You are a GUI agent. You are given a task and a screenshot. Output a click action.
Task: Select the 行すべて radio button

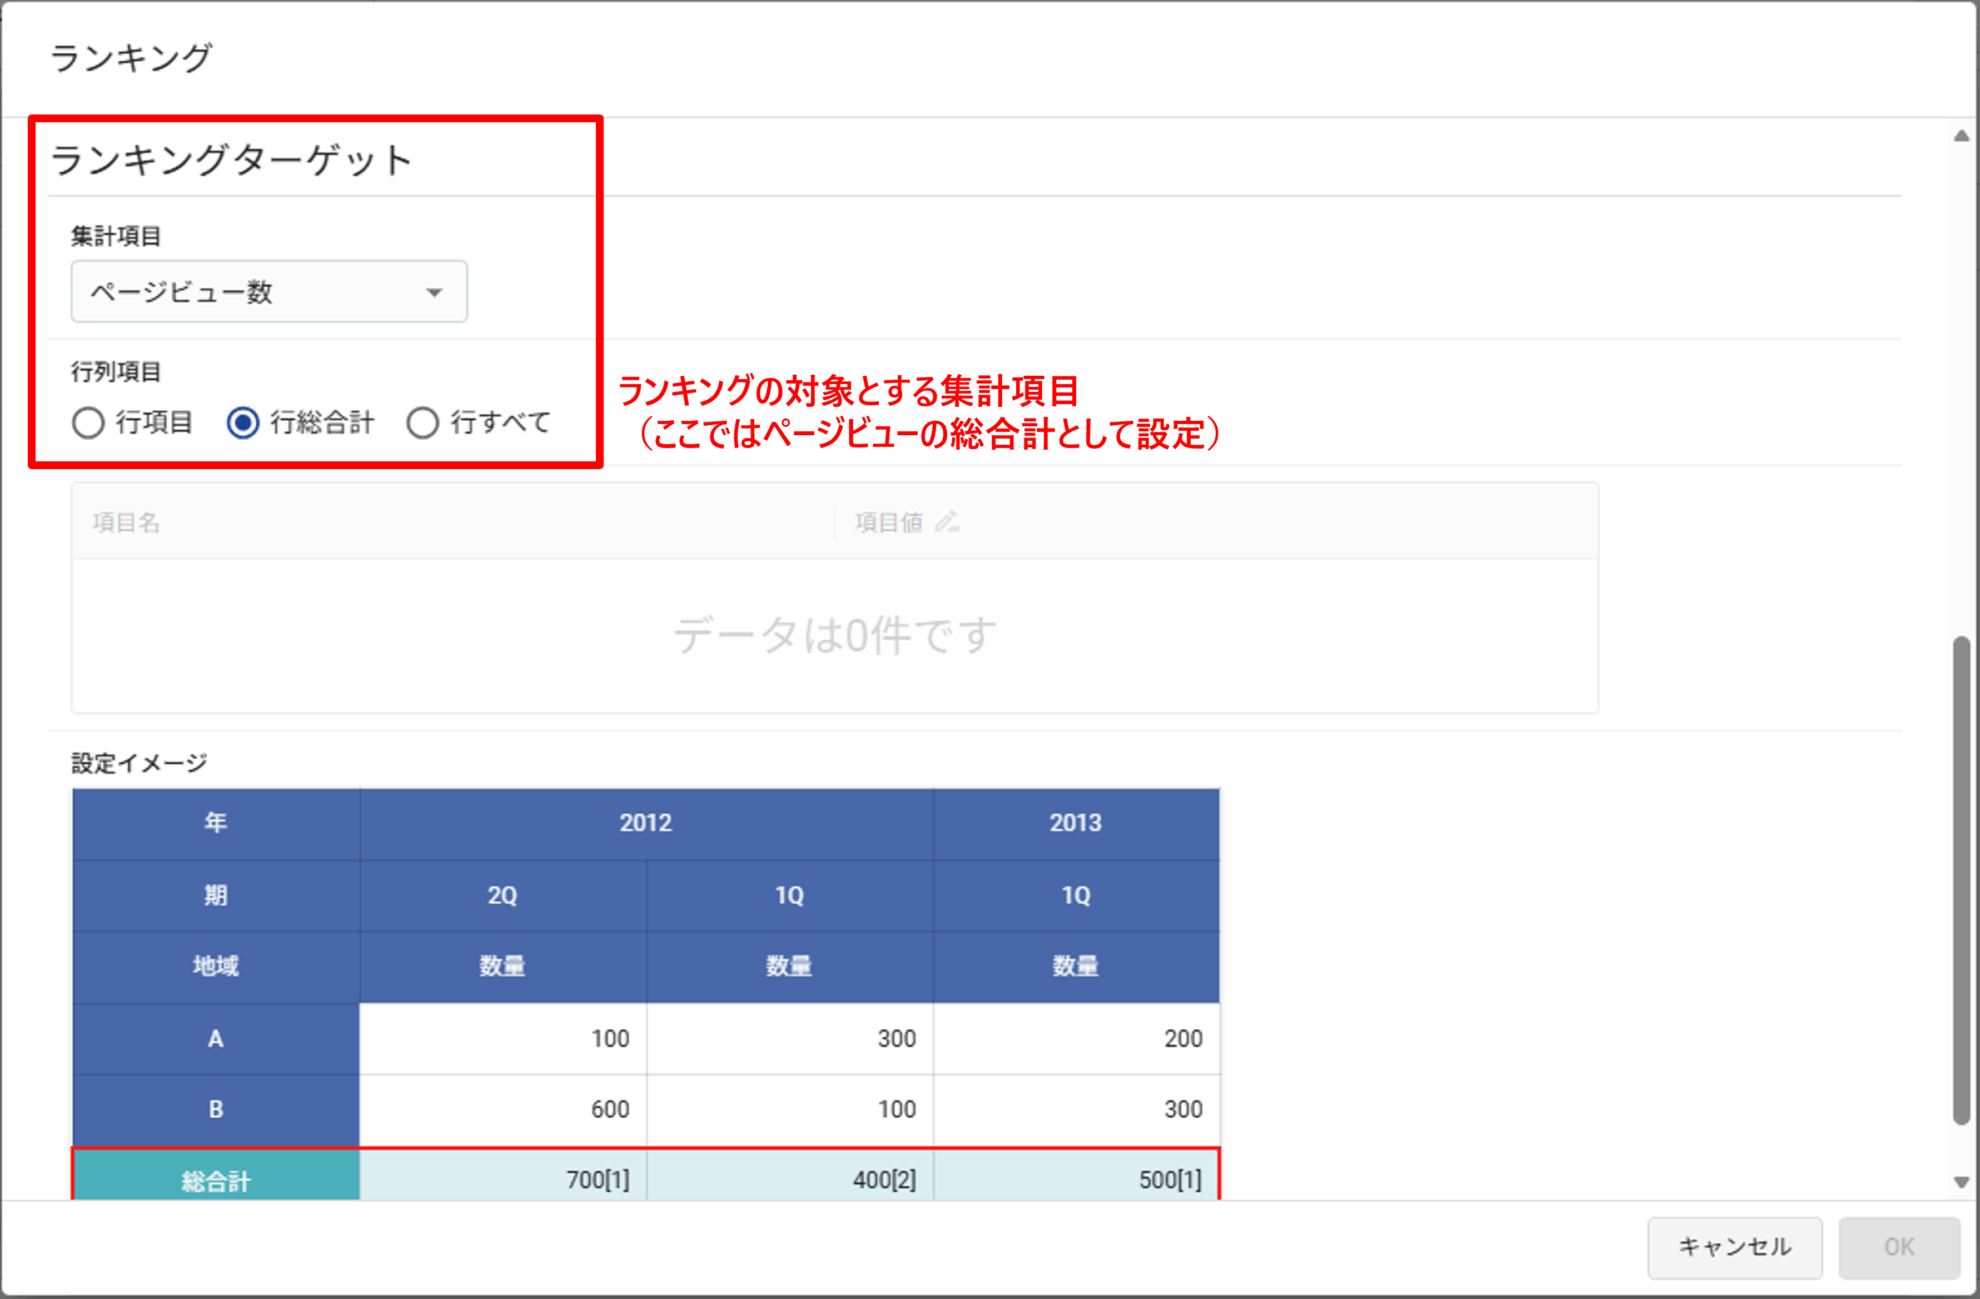click(x=423, y=423)
